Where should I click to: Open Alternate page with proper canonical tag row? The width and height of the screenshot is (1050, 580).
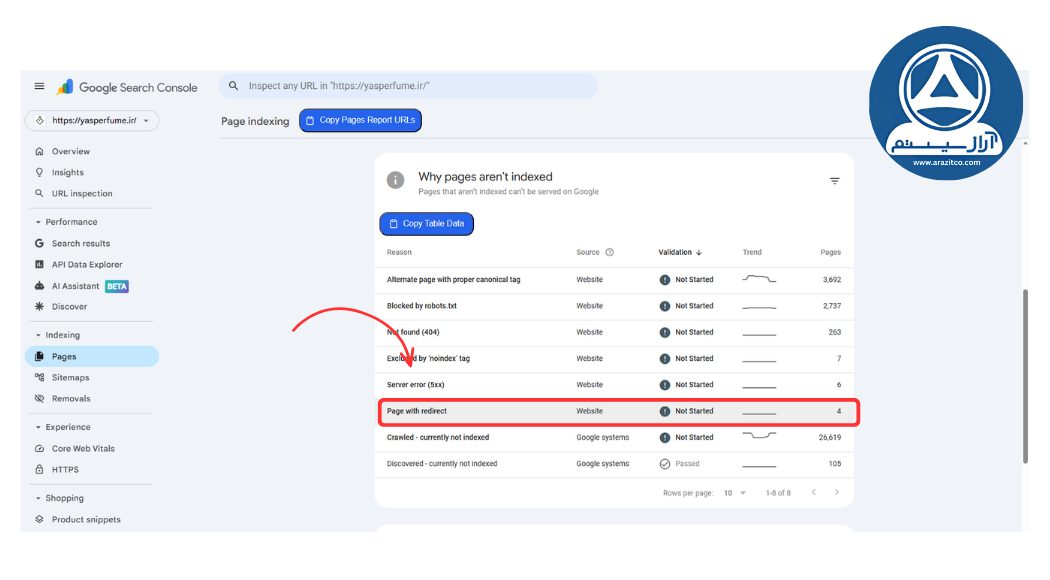(x=614, y=279)
